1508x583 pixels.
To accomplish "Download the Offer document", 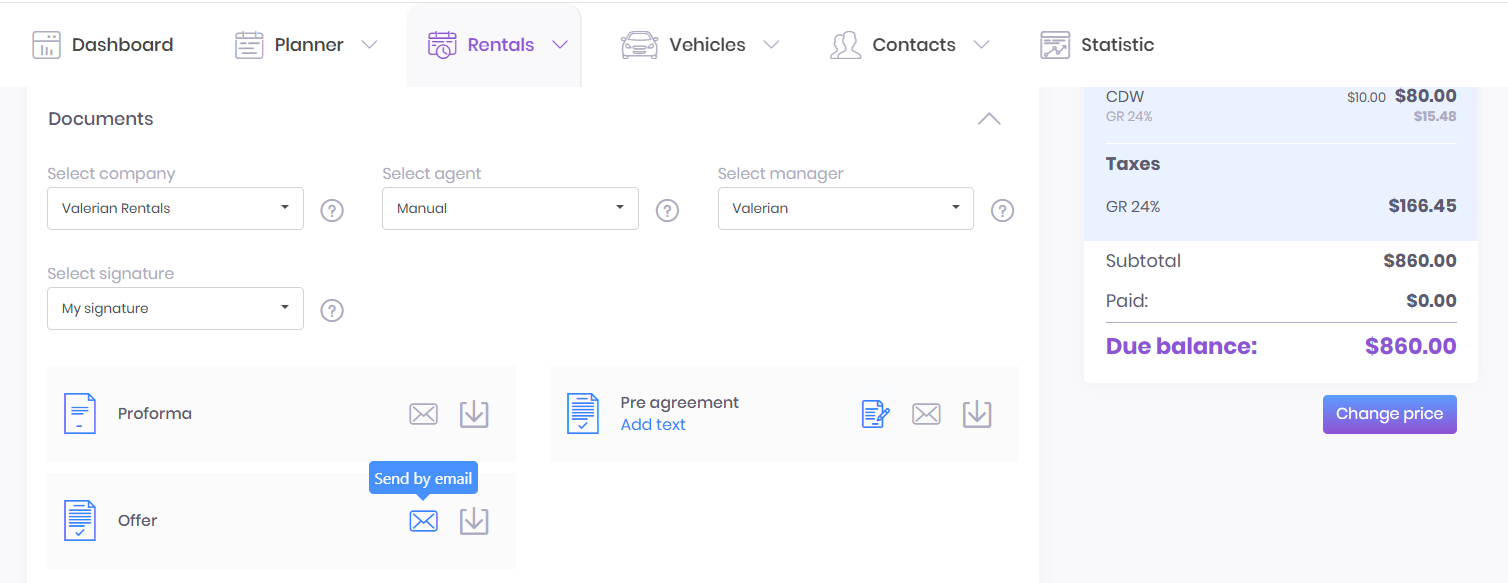I will (474, 521).
